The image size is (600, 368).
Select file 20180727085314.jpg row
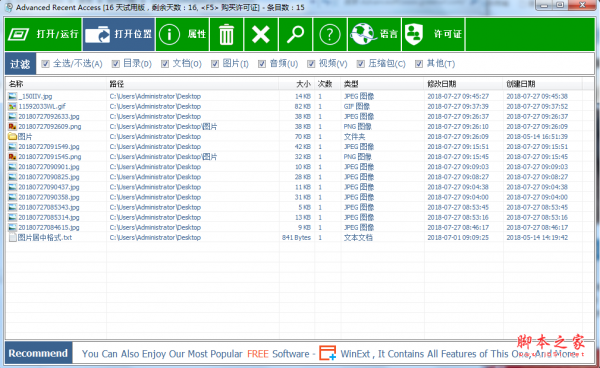300,217
